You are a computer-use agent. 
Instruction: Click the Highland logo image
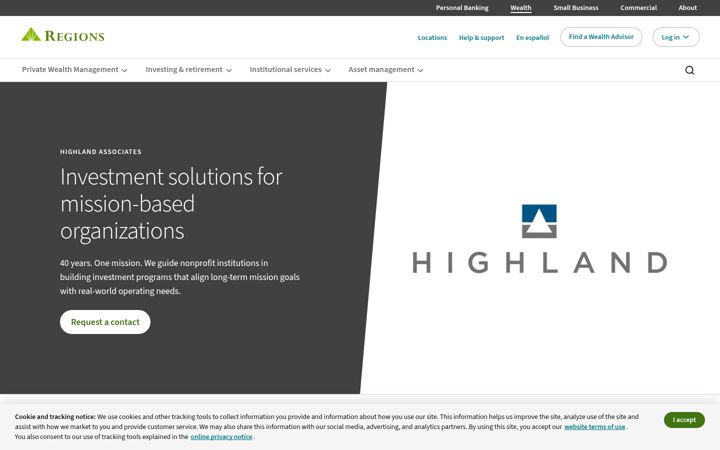[x=539, y=239]
